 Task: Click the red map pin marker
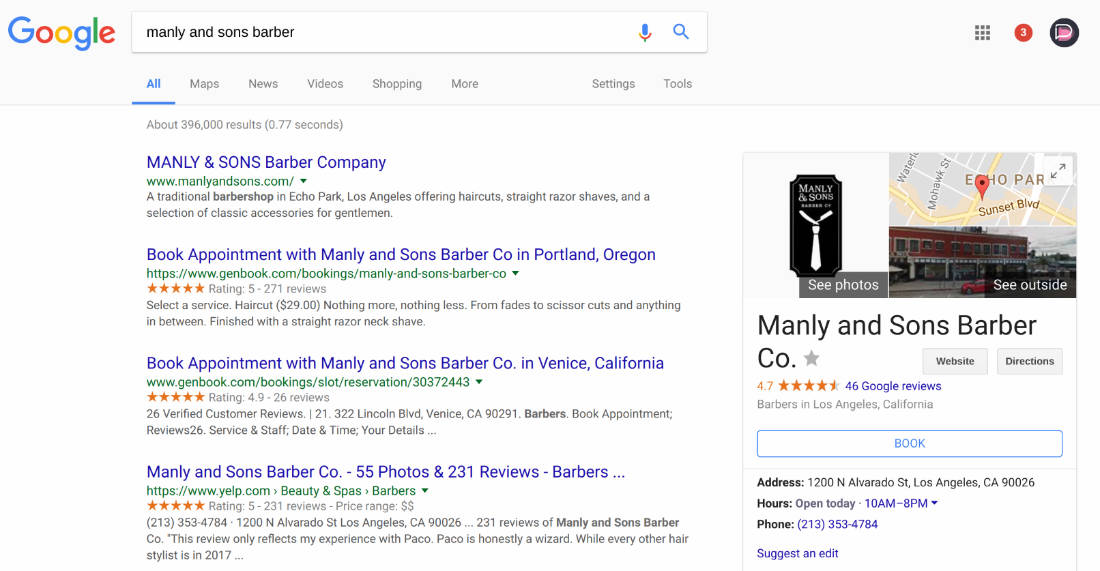coord(982,186)
